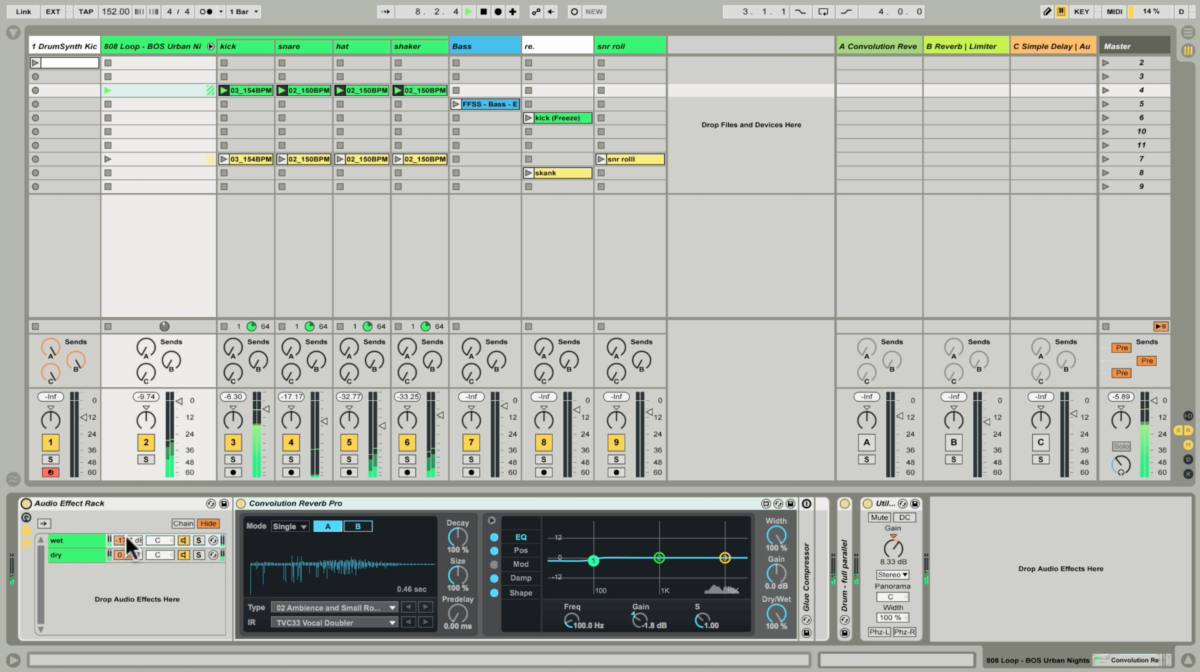This screenshot has height=672, width=1200.
Task: Open the Mode Single dropdown
Action: [x=290, y=526]
